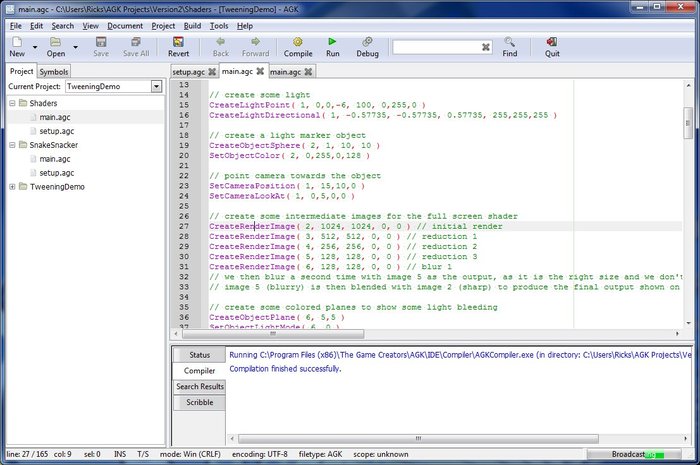Image resolution: width=700 pixels, height=465 pixels.
Task: Select setup.agc under Shaders
Action: 56,131
